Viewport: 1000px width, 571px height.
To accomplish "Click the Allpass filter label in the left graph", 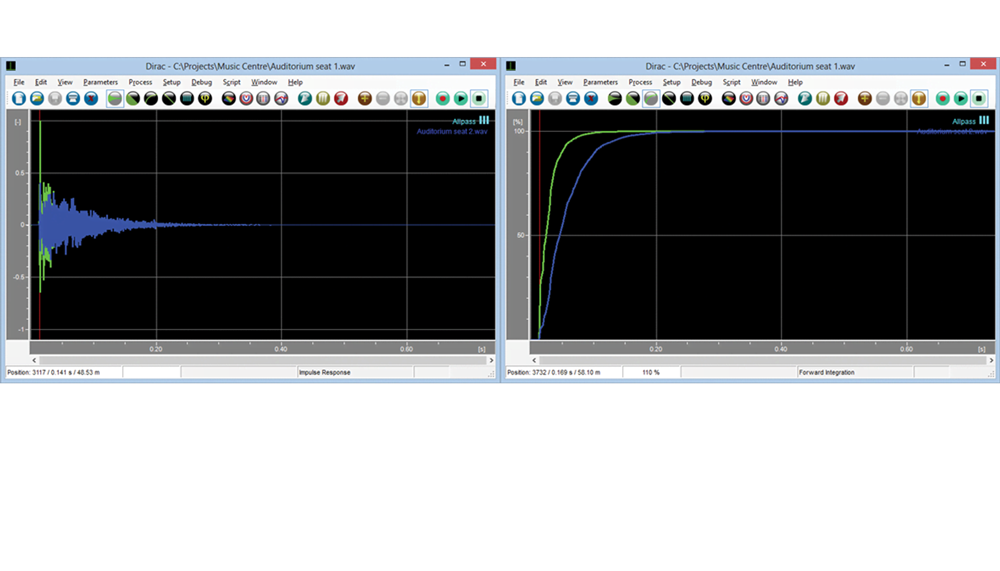I will click(464, 121).
